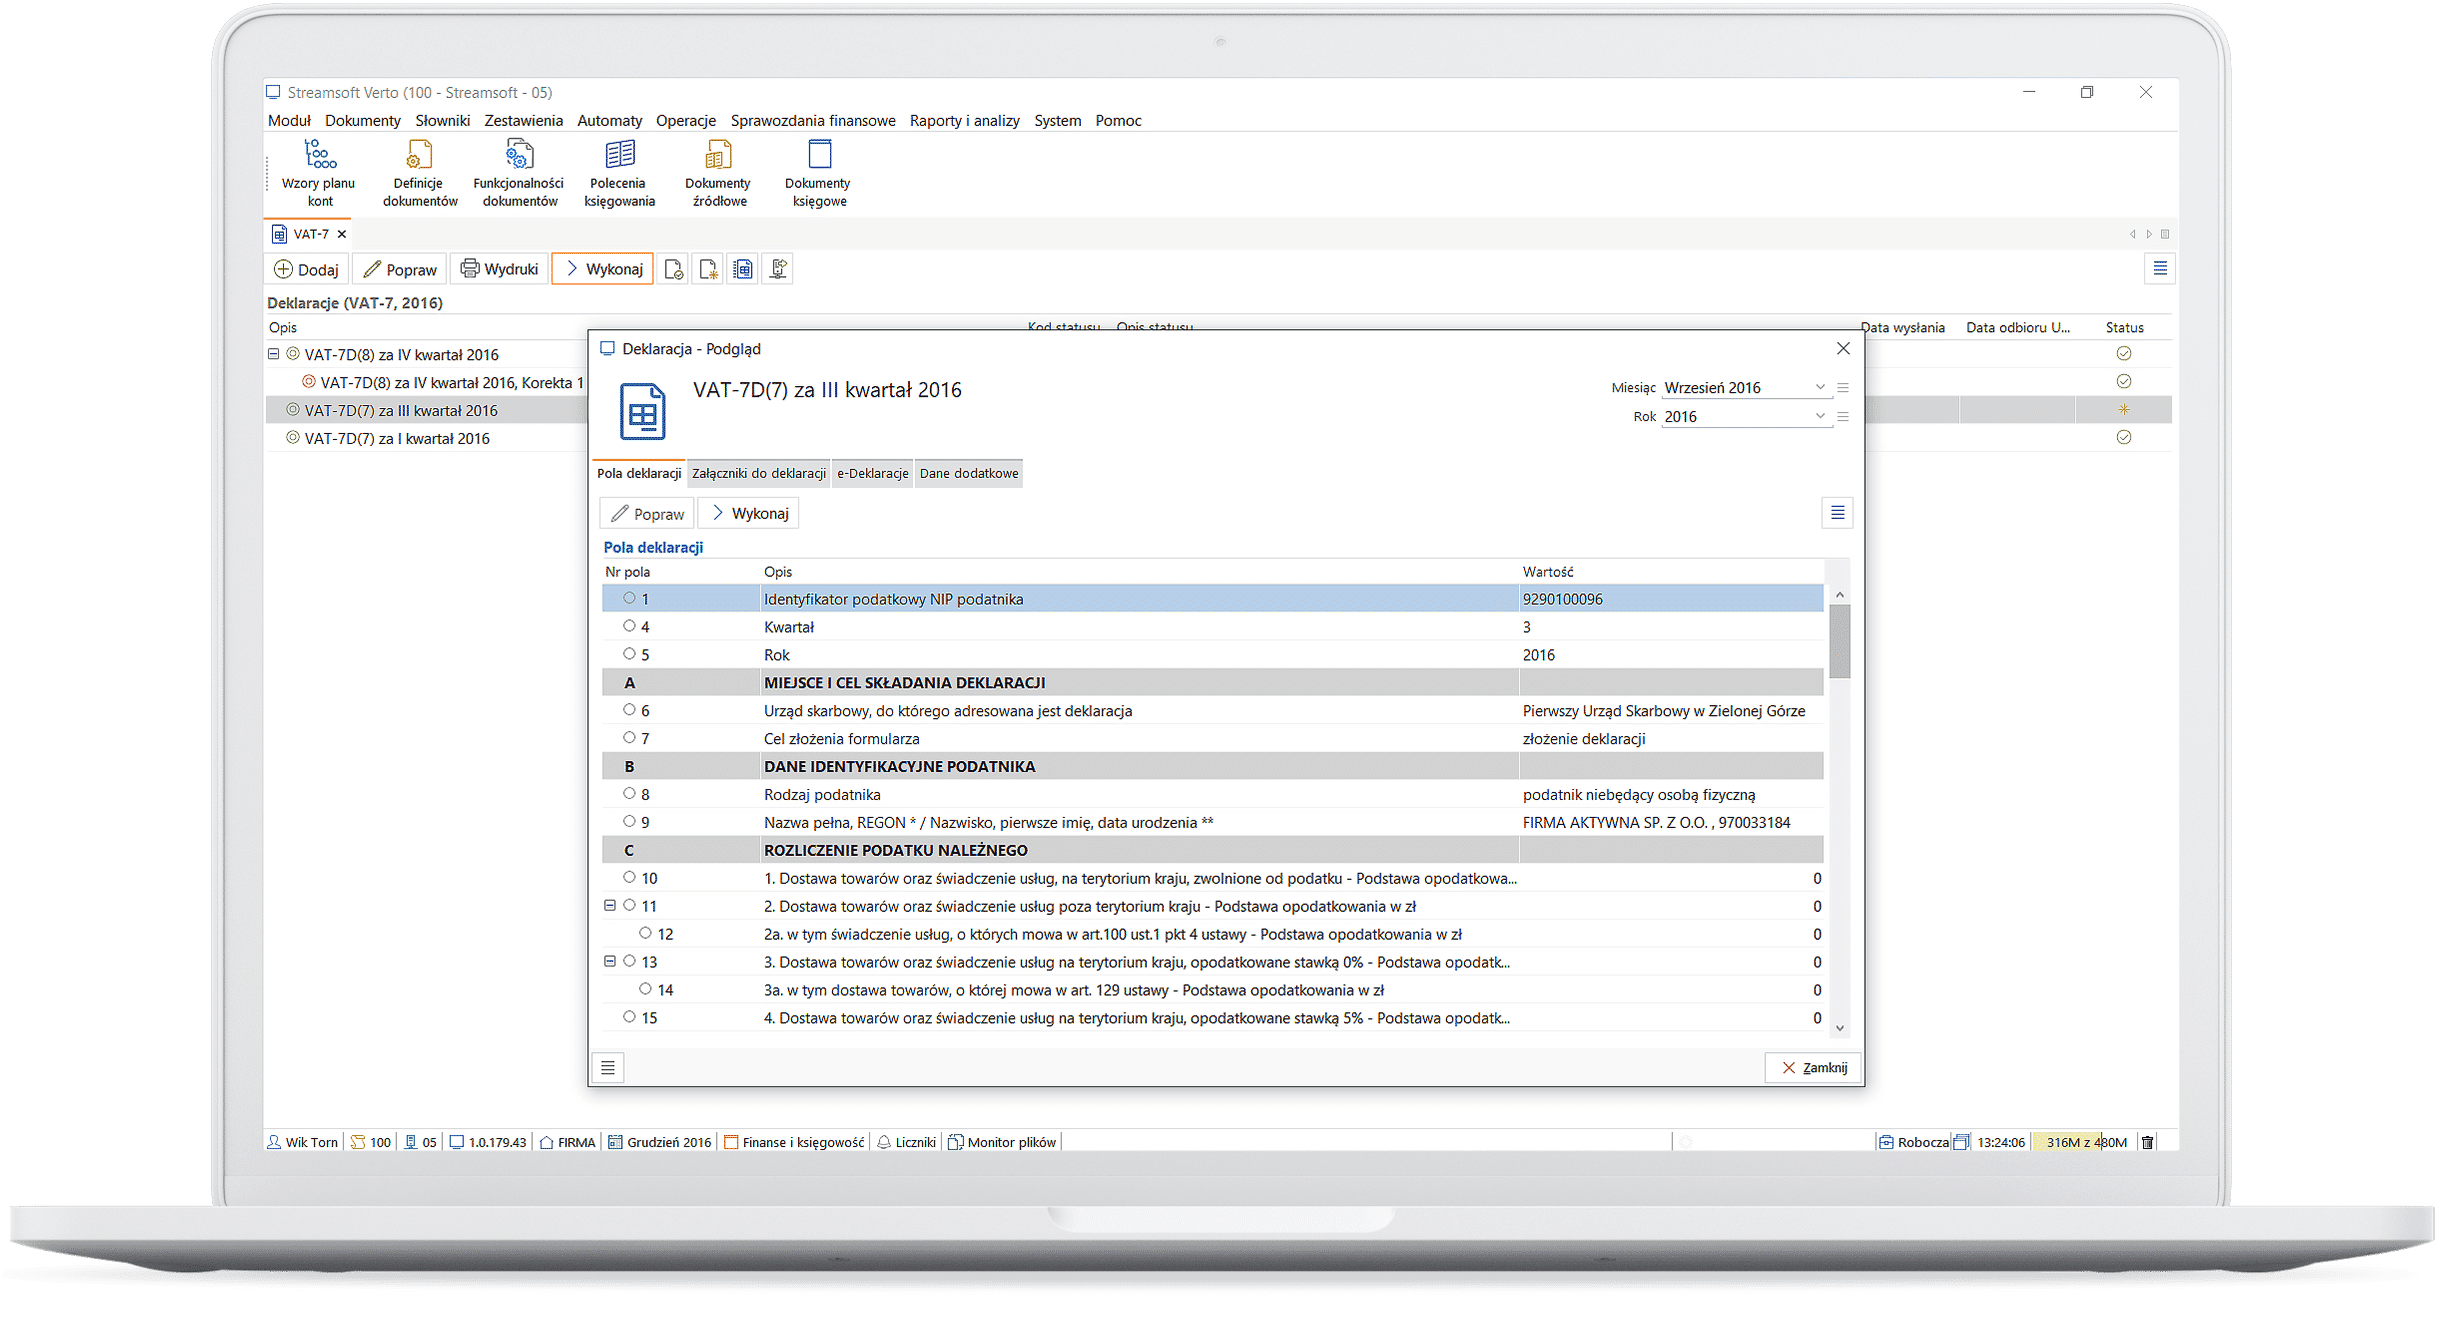Image resolution: width=2450 pixels, height=1333 pixels.
Task: Click the tab-list scroll-right arrow on the VAT-7 tab bar
Action: coord(2148,234)
